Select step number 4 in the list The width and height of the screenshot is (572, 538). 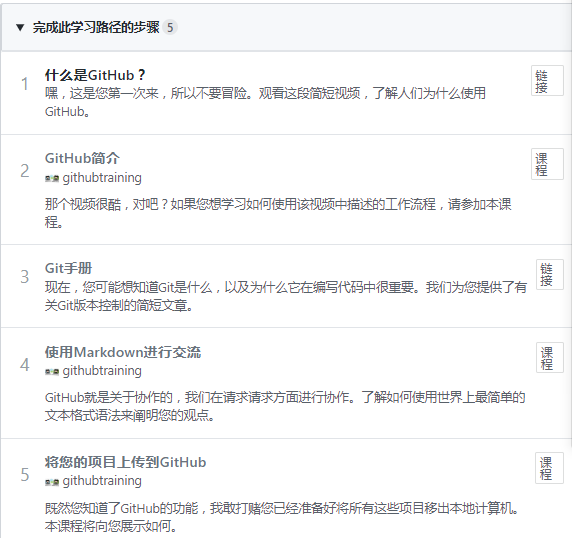(24, 365)
